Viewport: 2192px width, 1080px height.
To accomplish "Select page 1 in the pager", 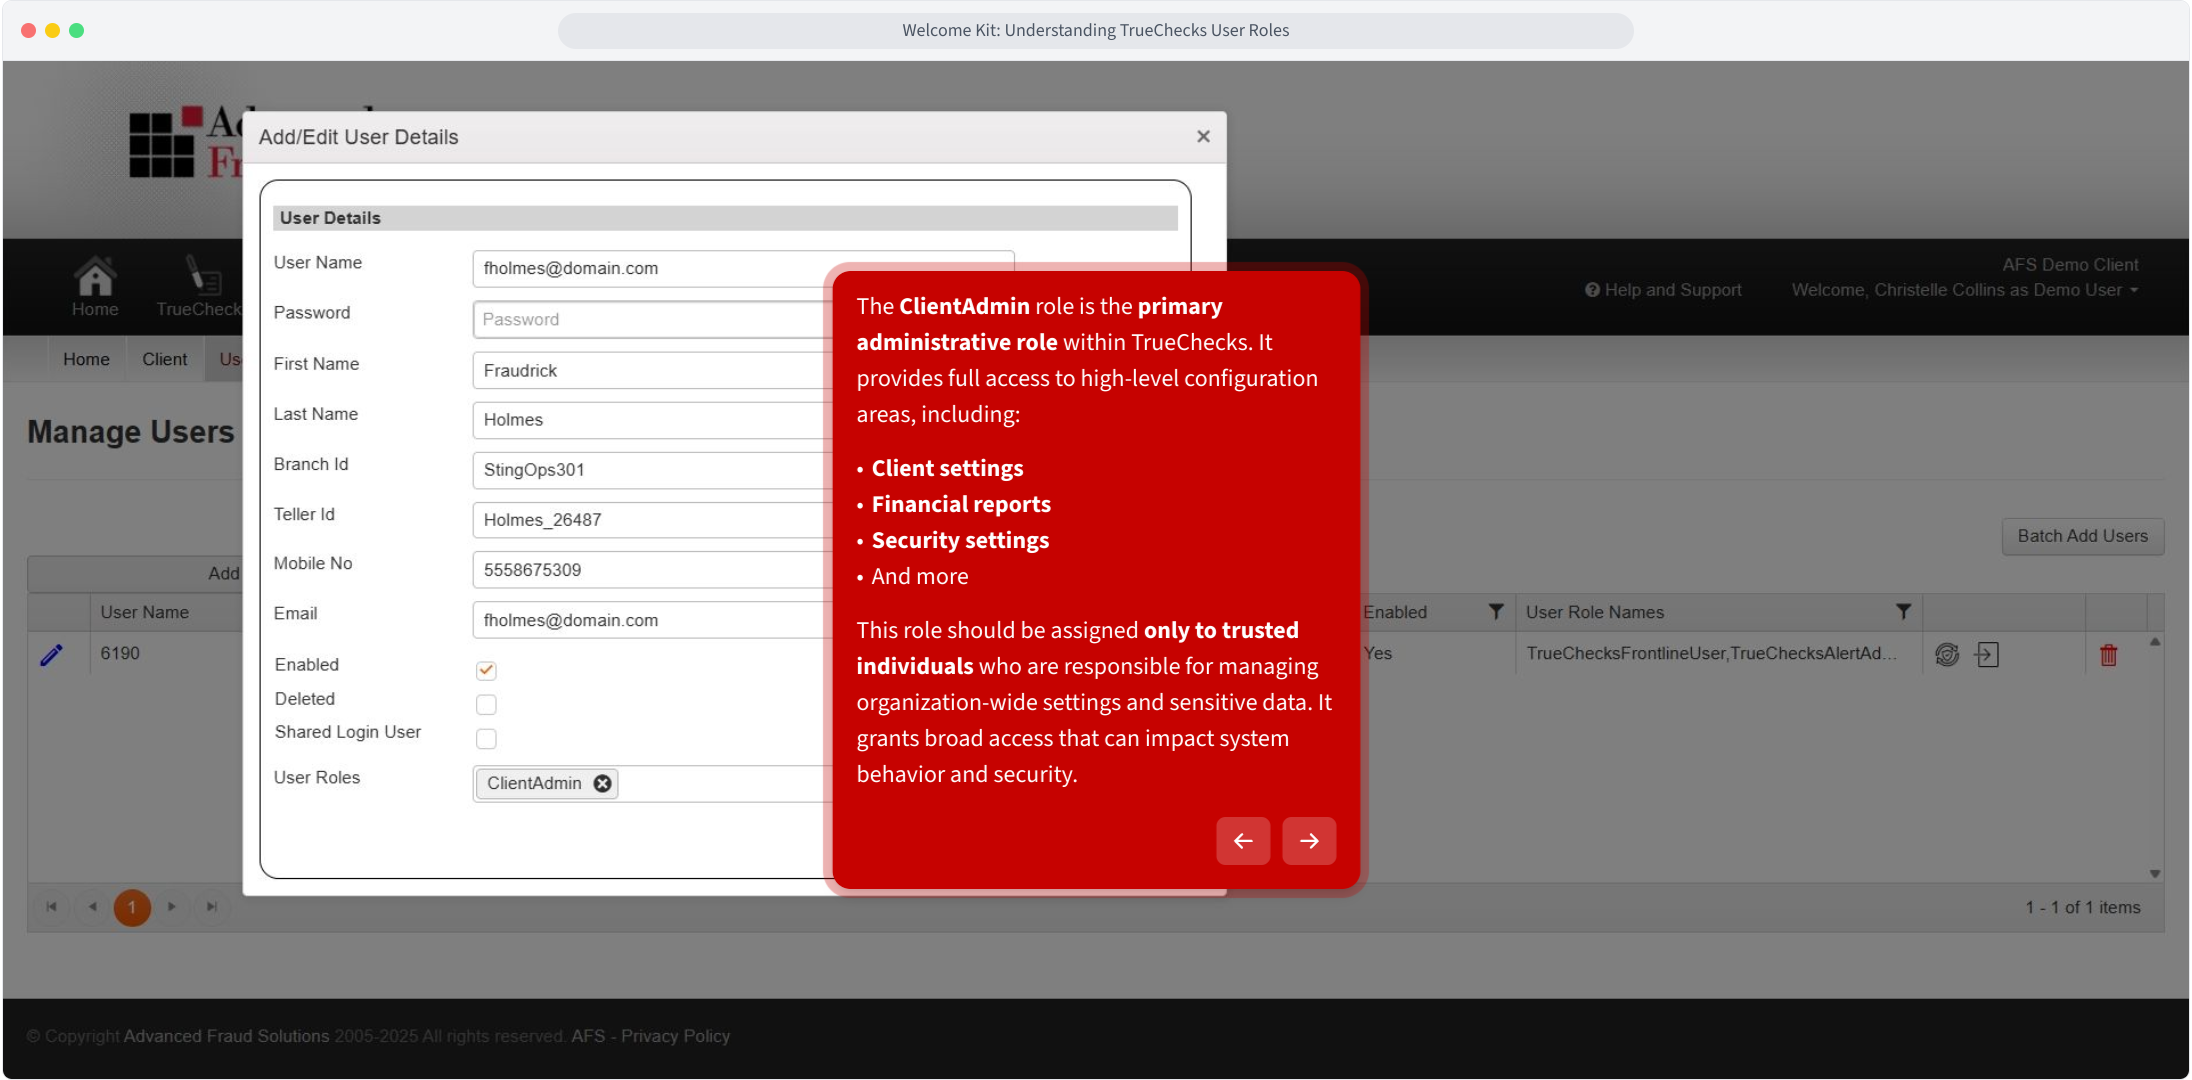I will pos(132,907).
